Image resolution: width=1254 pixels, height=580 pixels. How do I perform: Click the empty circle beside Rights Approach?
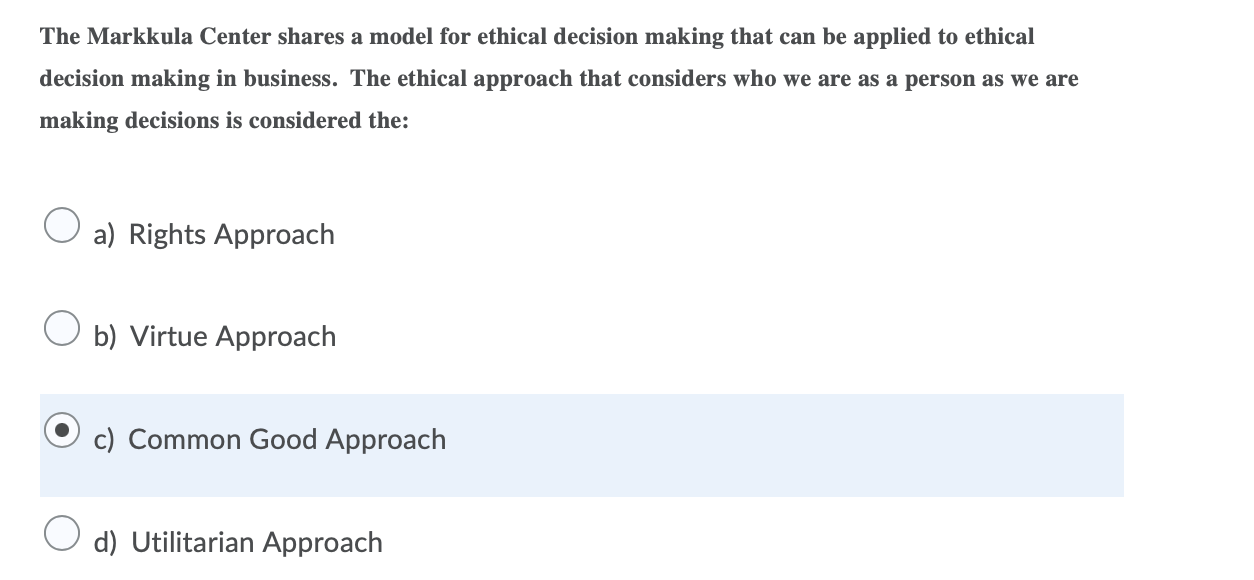click(61, 225)
